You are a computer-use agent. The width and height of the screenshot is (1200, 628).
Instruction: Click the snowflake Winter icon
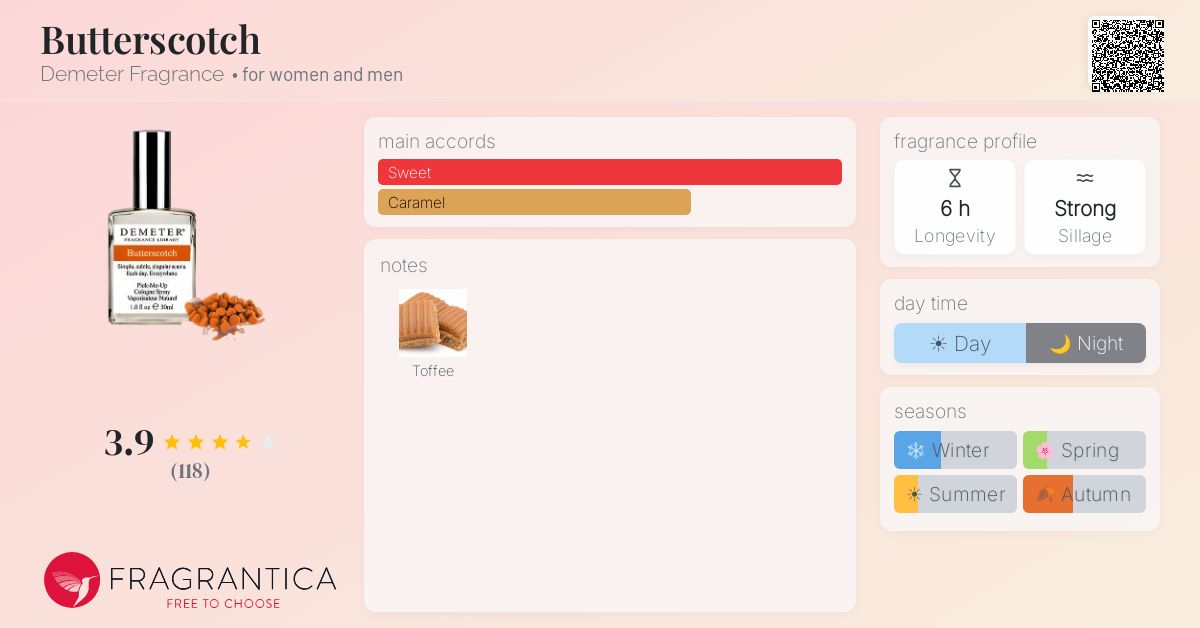point(915,450)
